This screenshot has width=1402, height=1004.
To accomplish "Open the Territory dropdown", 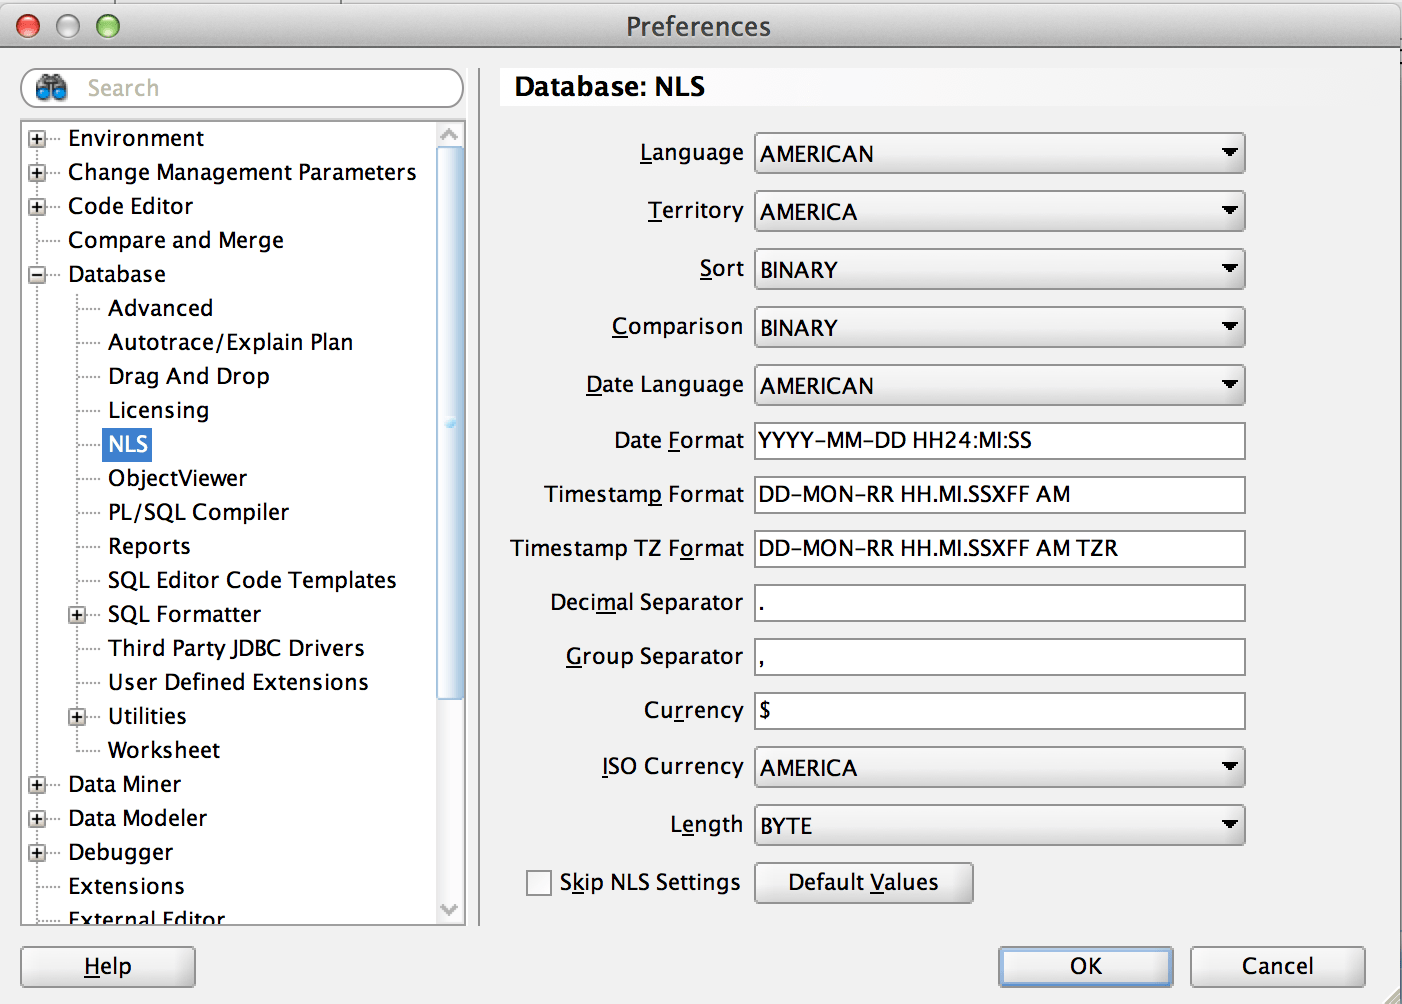I will click(1229, 211).
